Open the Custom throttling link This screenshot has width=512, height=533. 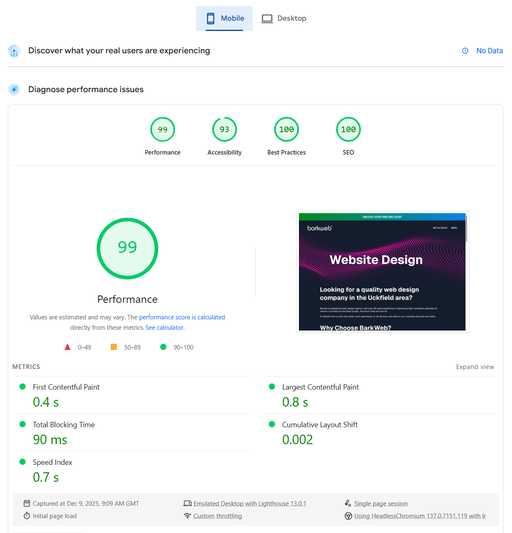218,516
